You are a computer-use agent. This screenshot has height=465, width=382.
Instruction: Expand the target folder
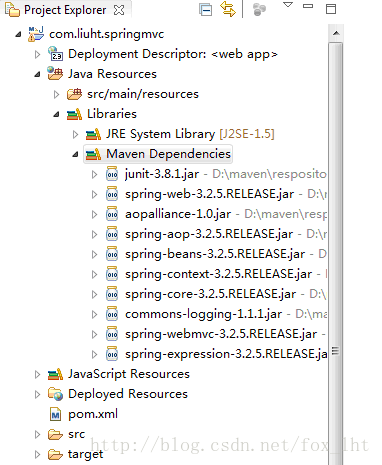37,454
